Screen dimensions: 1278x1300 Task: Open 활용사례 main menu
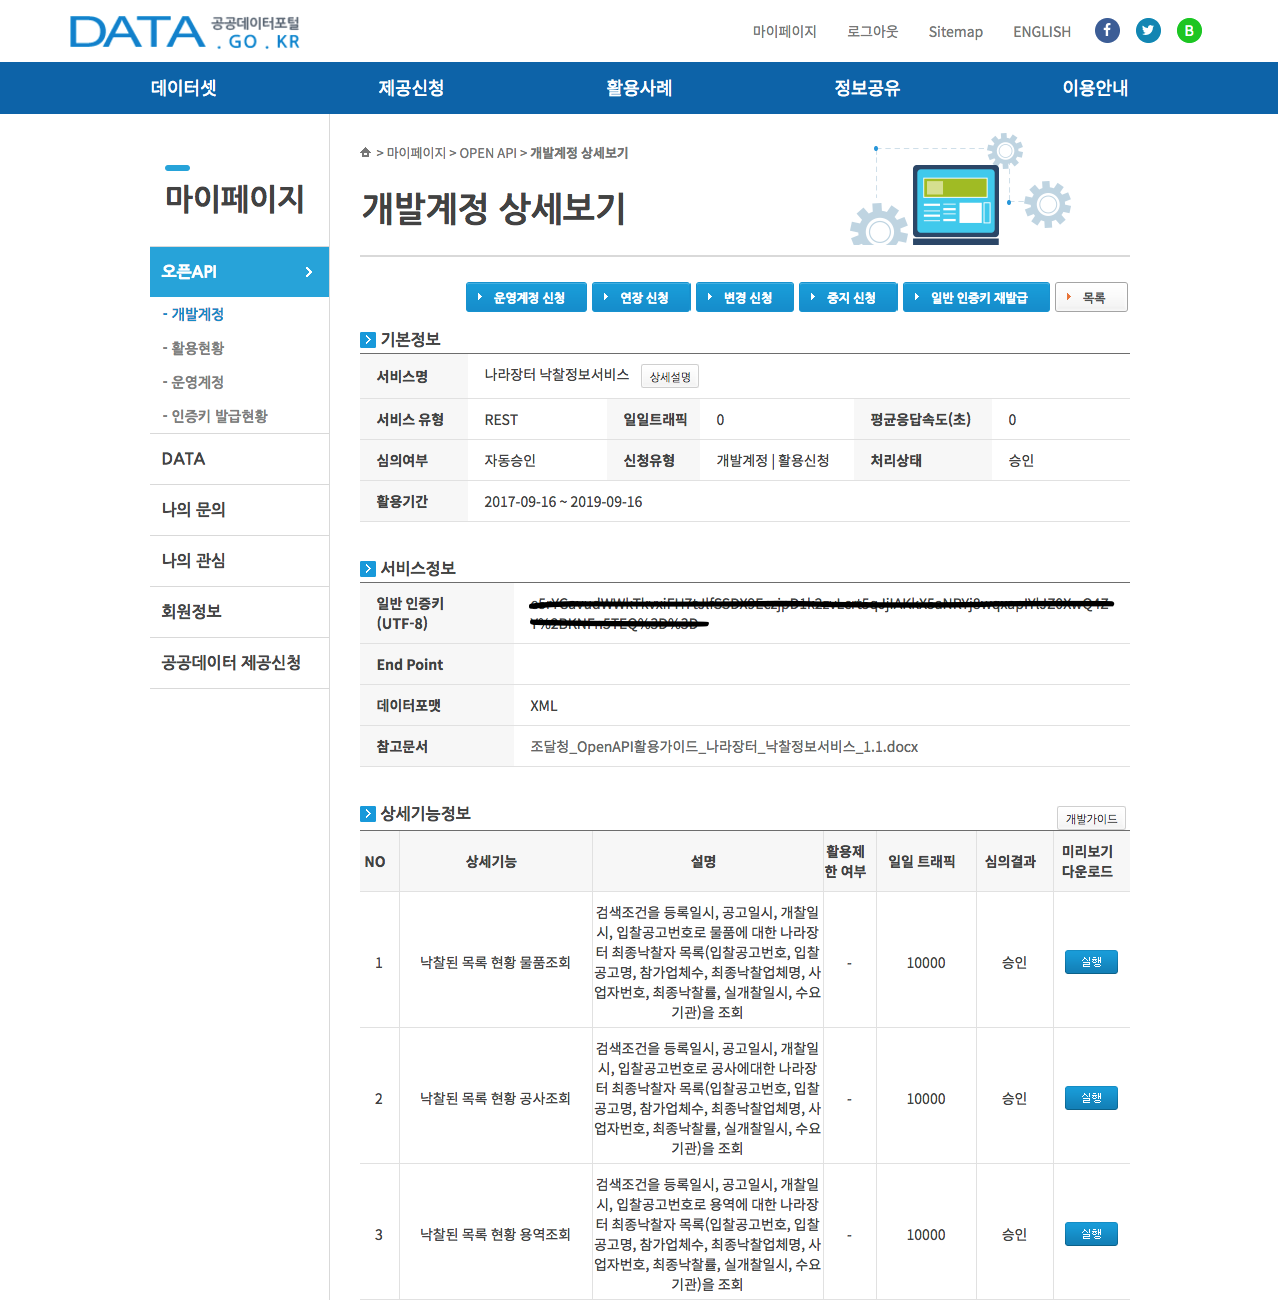(639, 88)
